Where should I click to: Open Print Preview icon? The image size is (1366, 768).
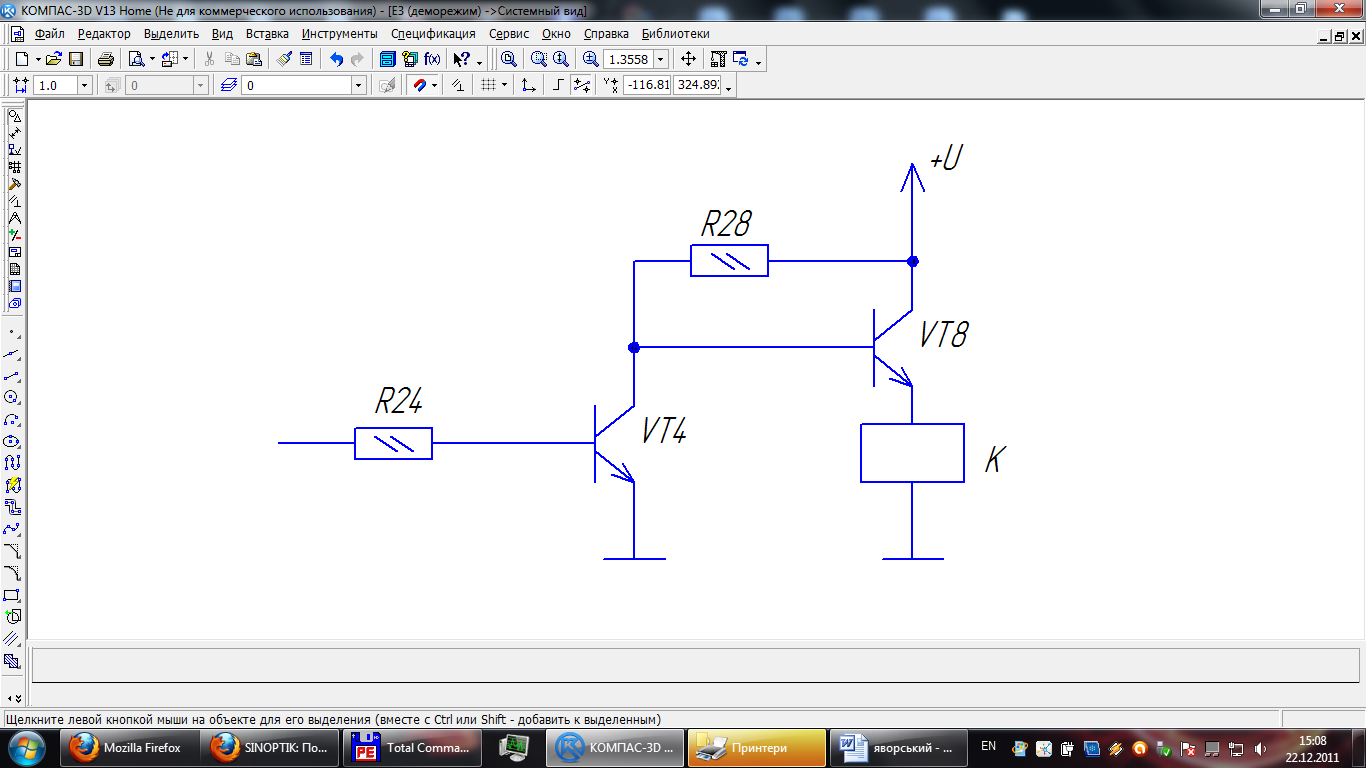[135, 59]
